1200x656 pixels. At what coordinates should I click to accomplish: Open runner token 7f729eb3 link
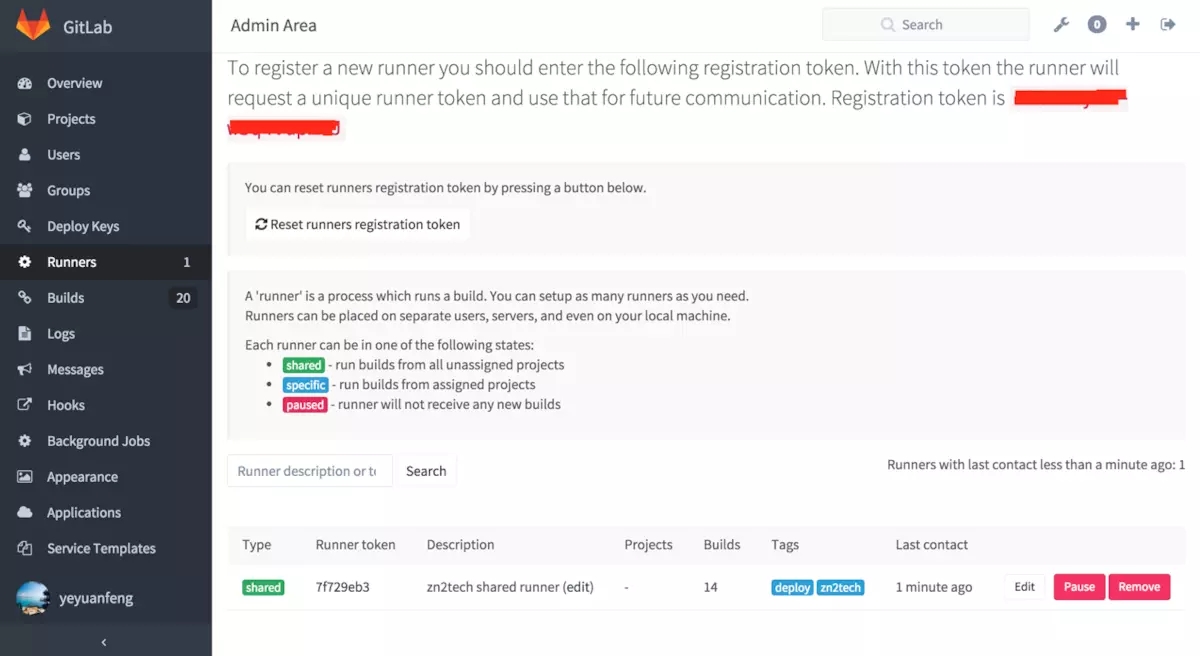pyautogui.click(x=342, y=587)
